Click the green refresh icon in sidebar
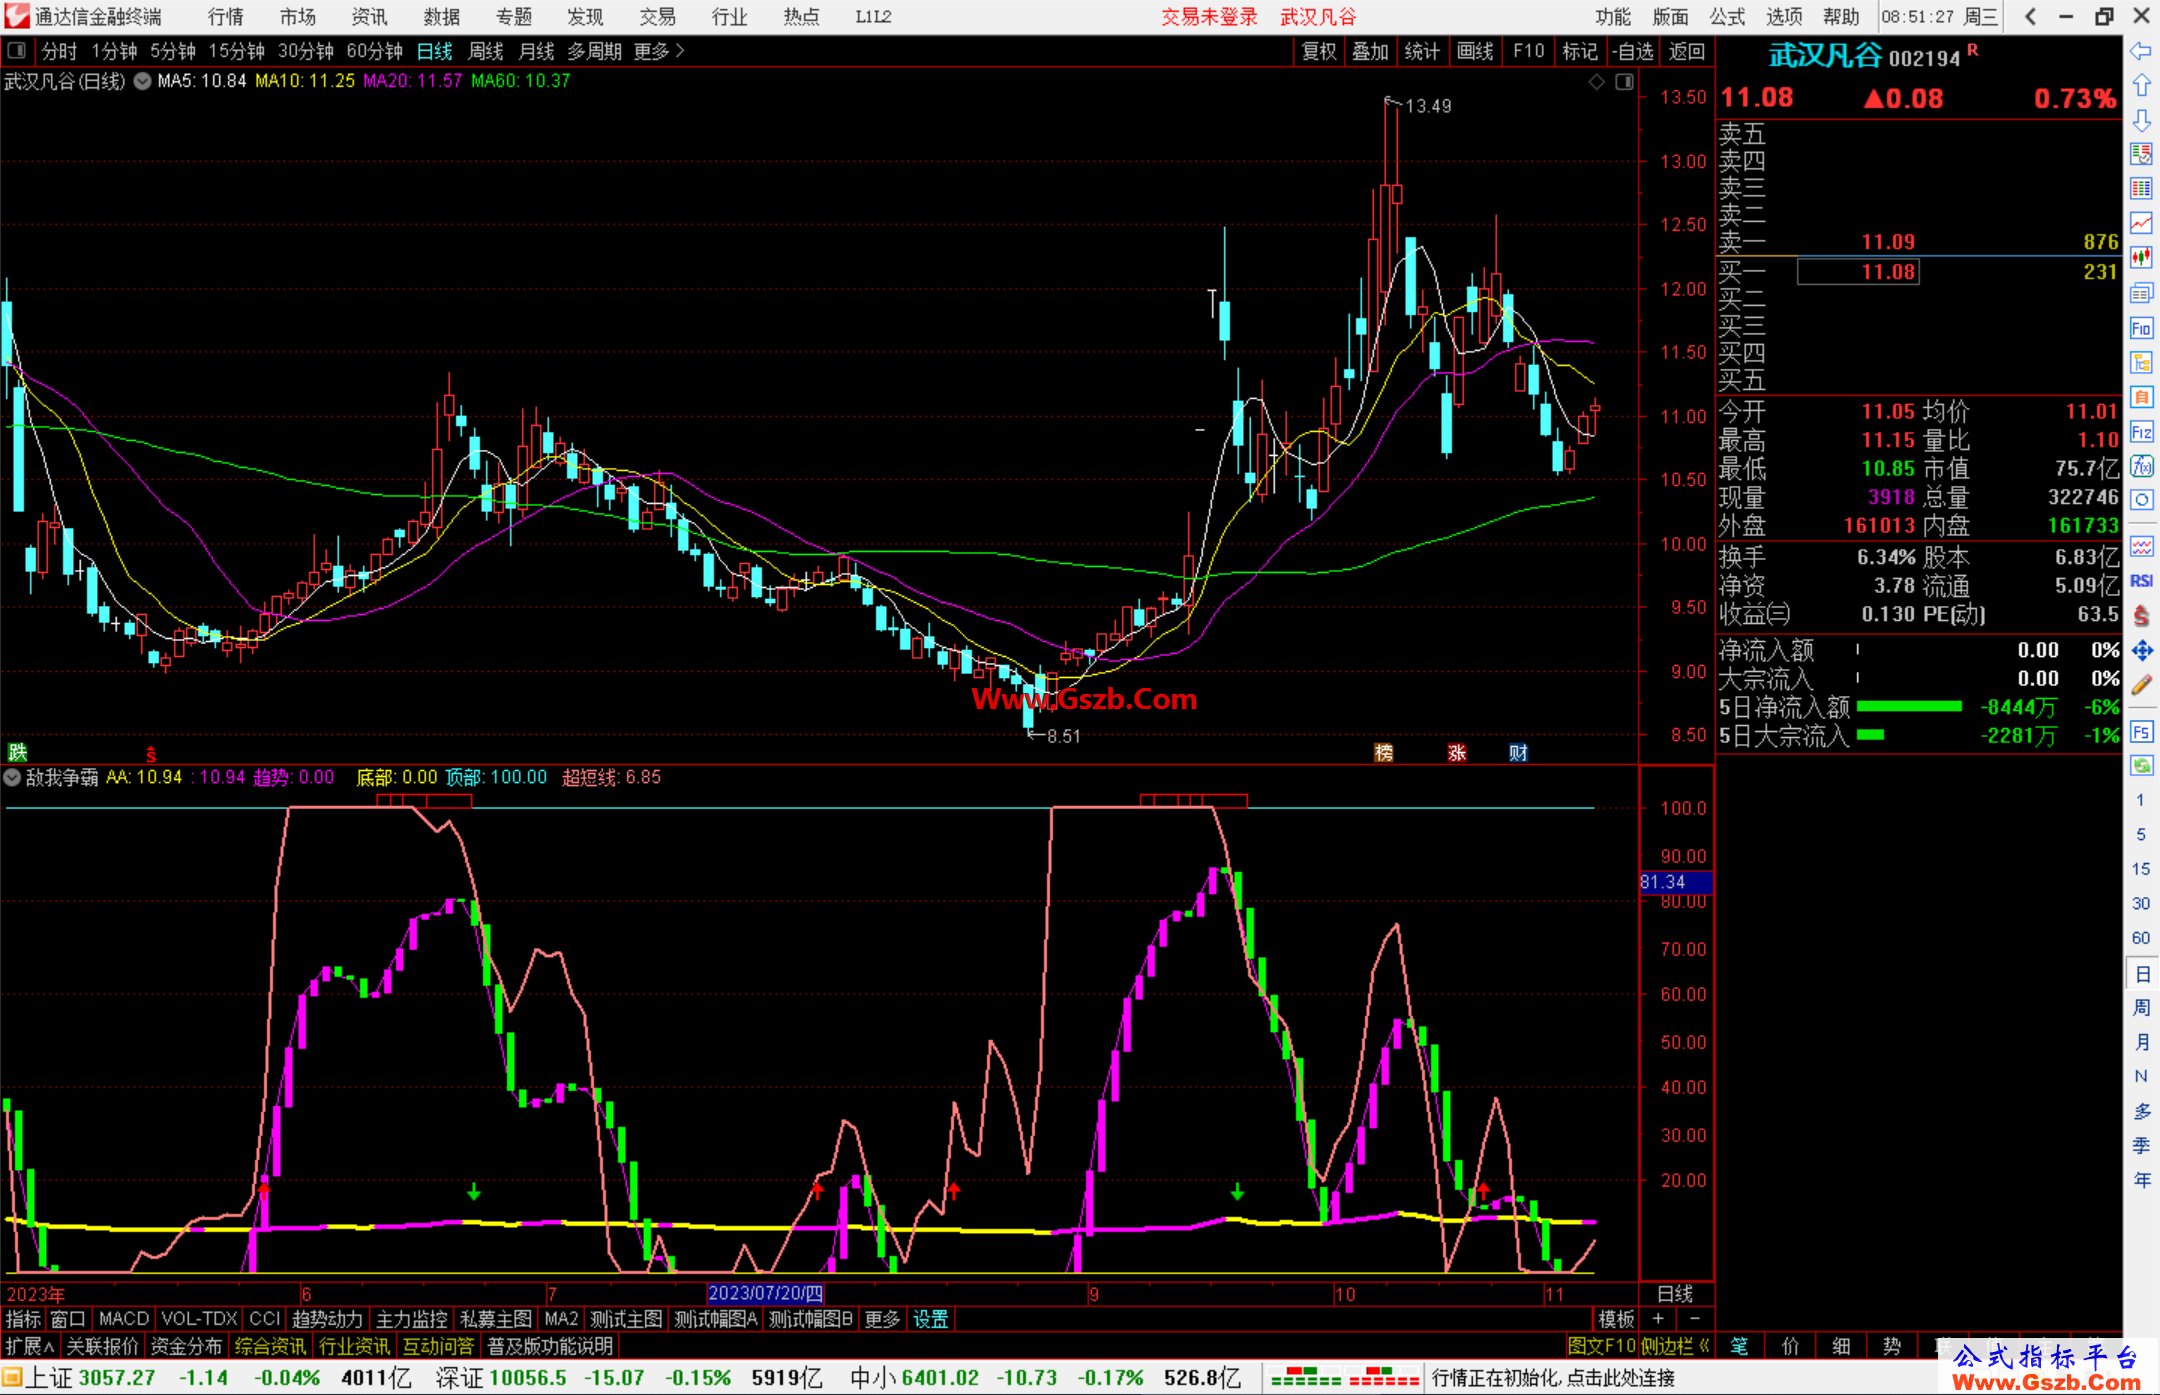Image resolution: width=2160 pixels, height=1395 pixels. click(x=2141, y=766)
